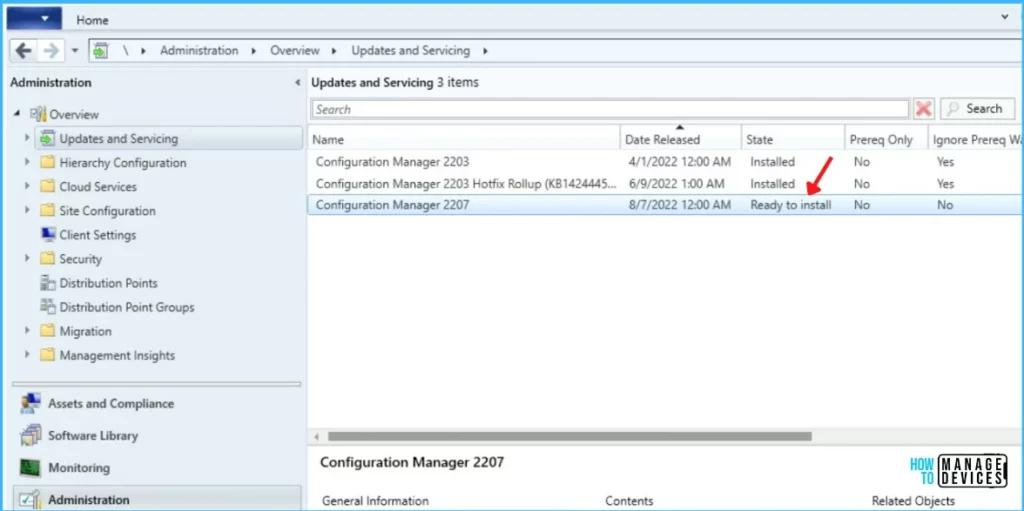Select Distribution Points tree item
The height and width of the screenshot is (511, 1024).
tap(108, 283)
